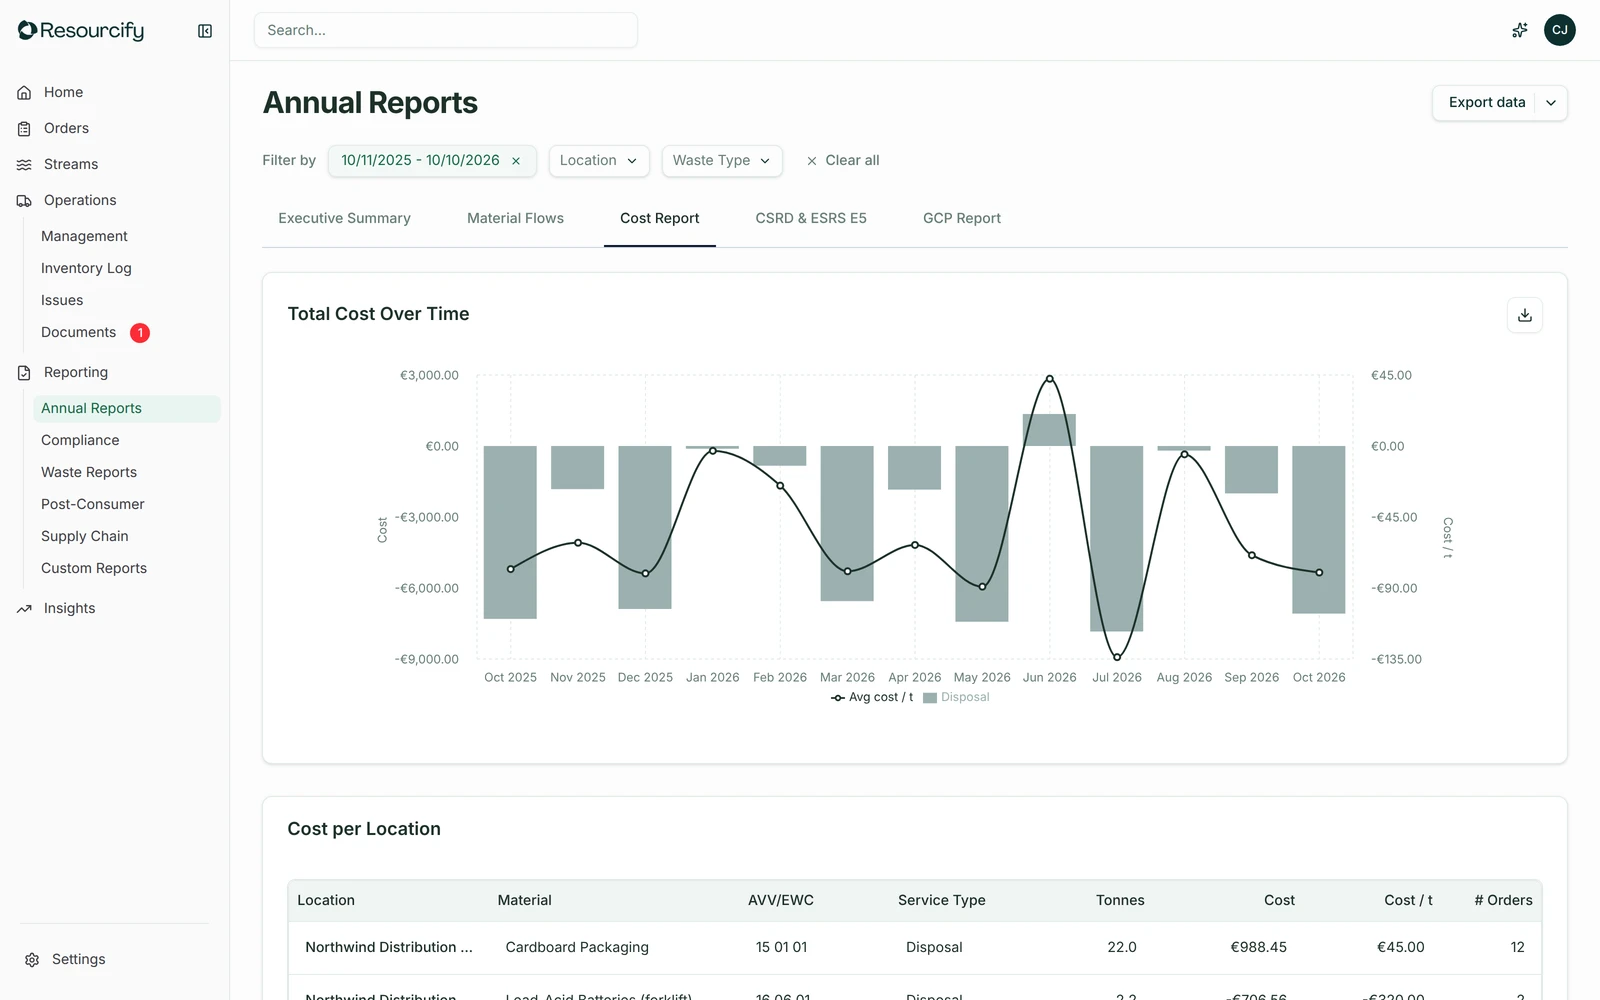The image size is (1600, 1000).
Task: Open Supply Chain in the sidebar
Action: pos(127,536)
